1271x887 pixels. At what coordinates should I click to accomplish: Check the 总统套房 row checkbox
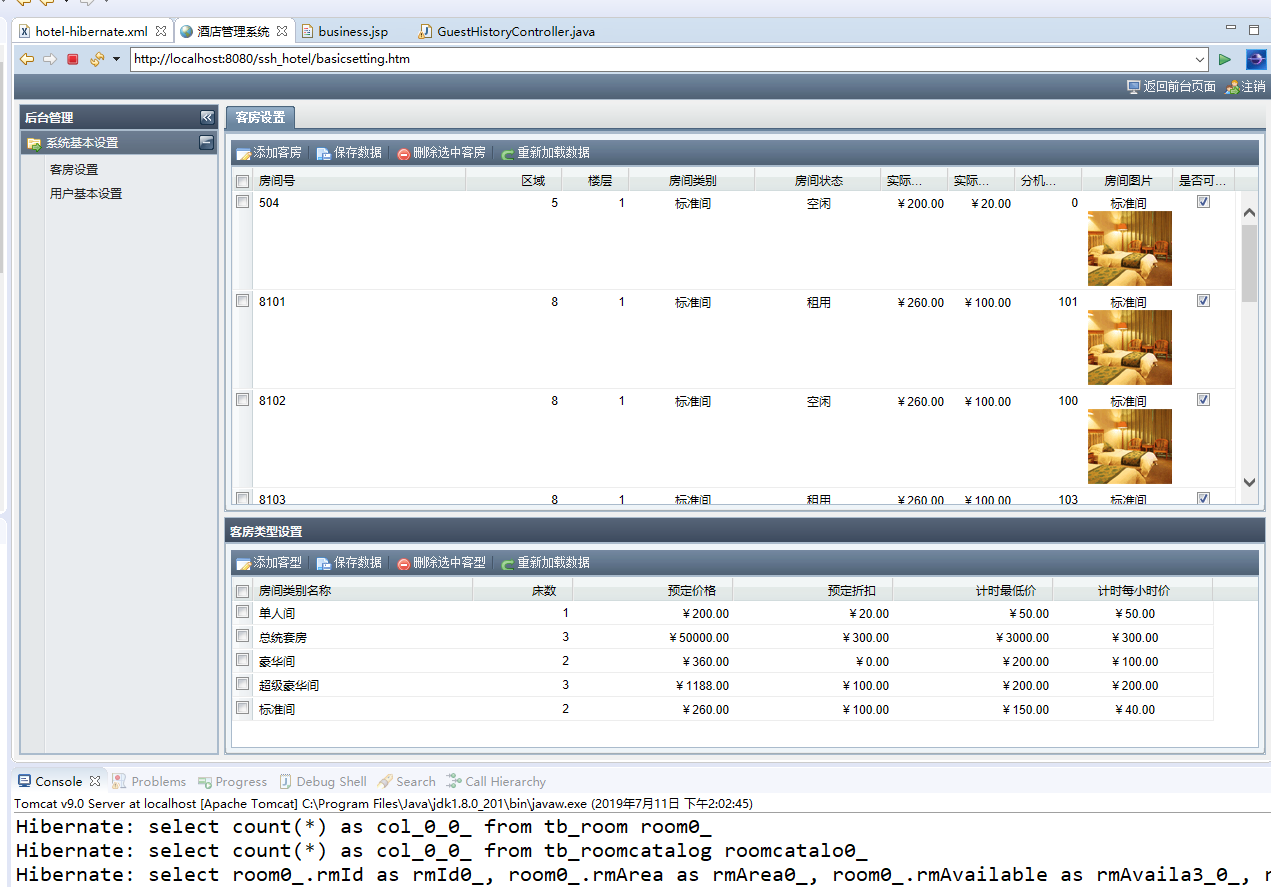point(242,636)
